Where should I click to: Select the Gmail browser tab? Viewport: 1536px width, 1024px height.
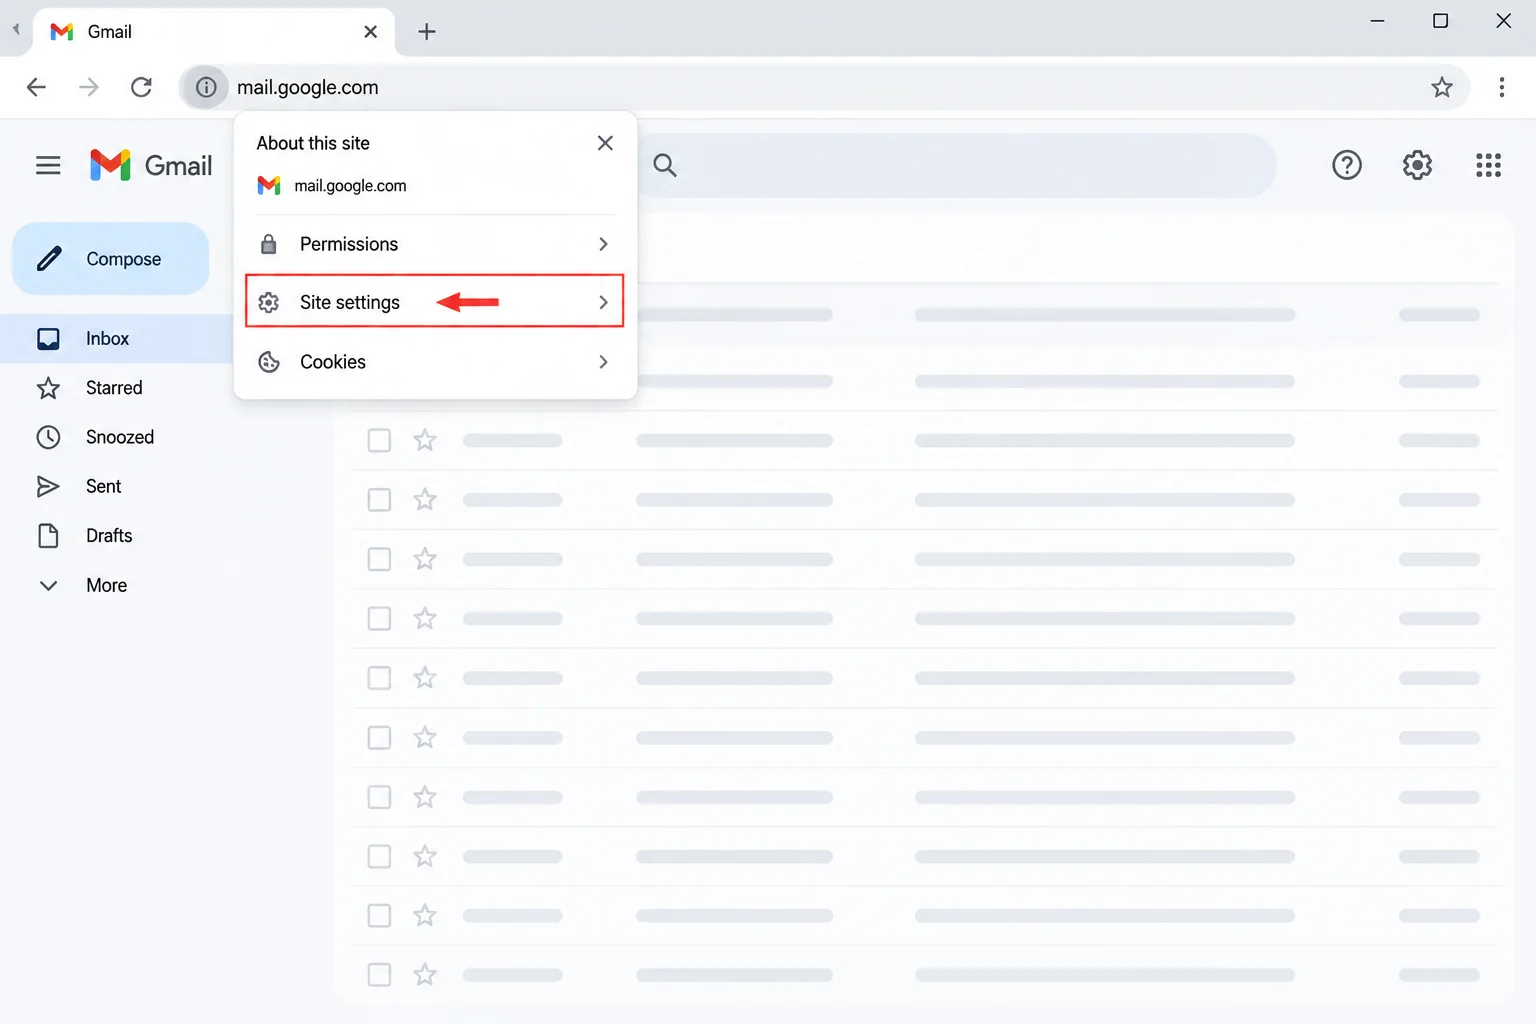pos(214,32)
